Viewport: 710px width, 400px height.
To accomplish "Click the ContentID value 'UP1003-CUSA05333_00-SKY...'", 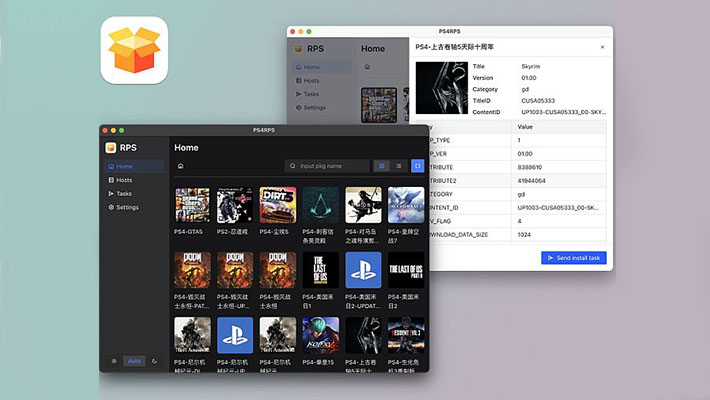I will click(563, 112).
